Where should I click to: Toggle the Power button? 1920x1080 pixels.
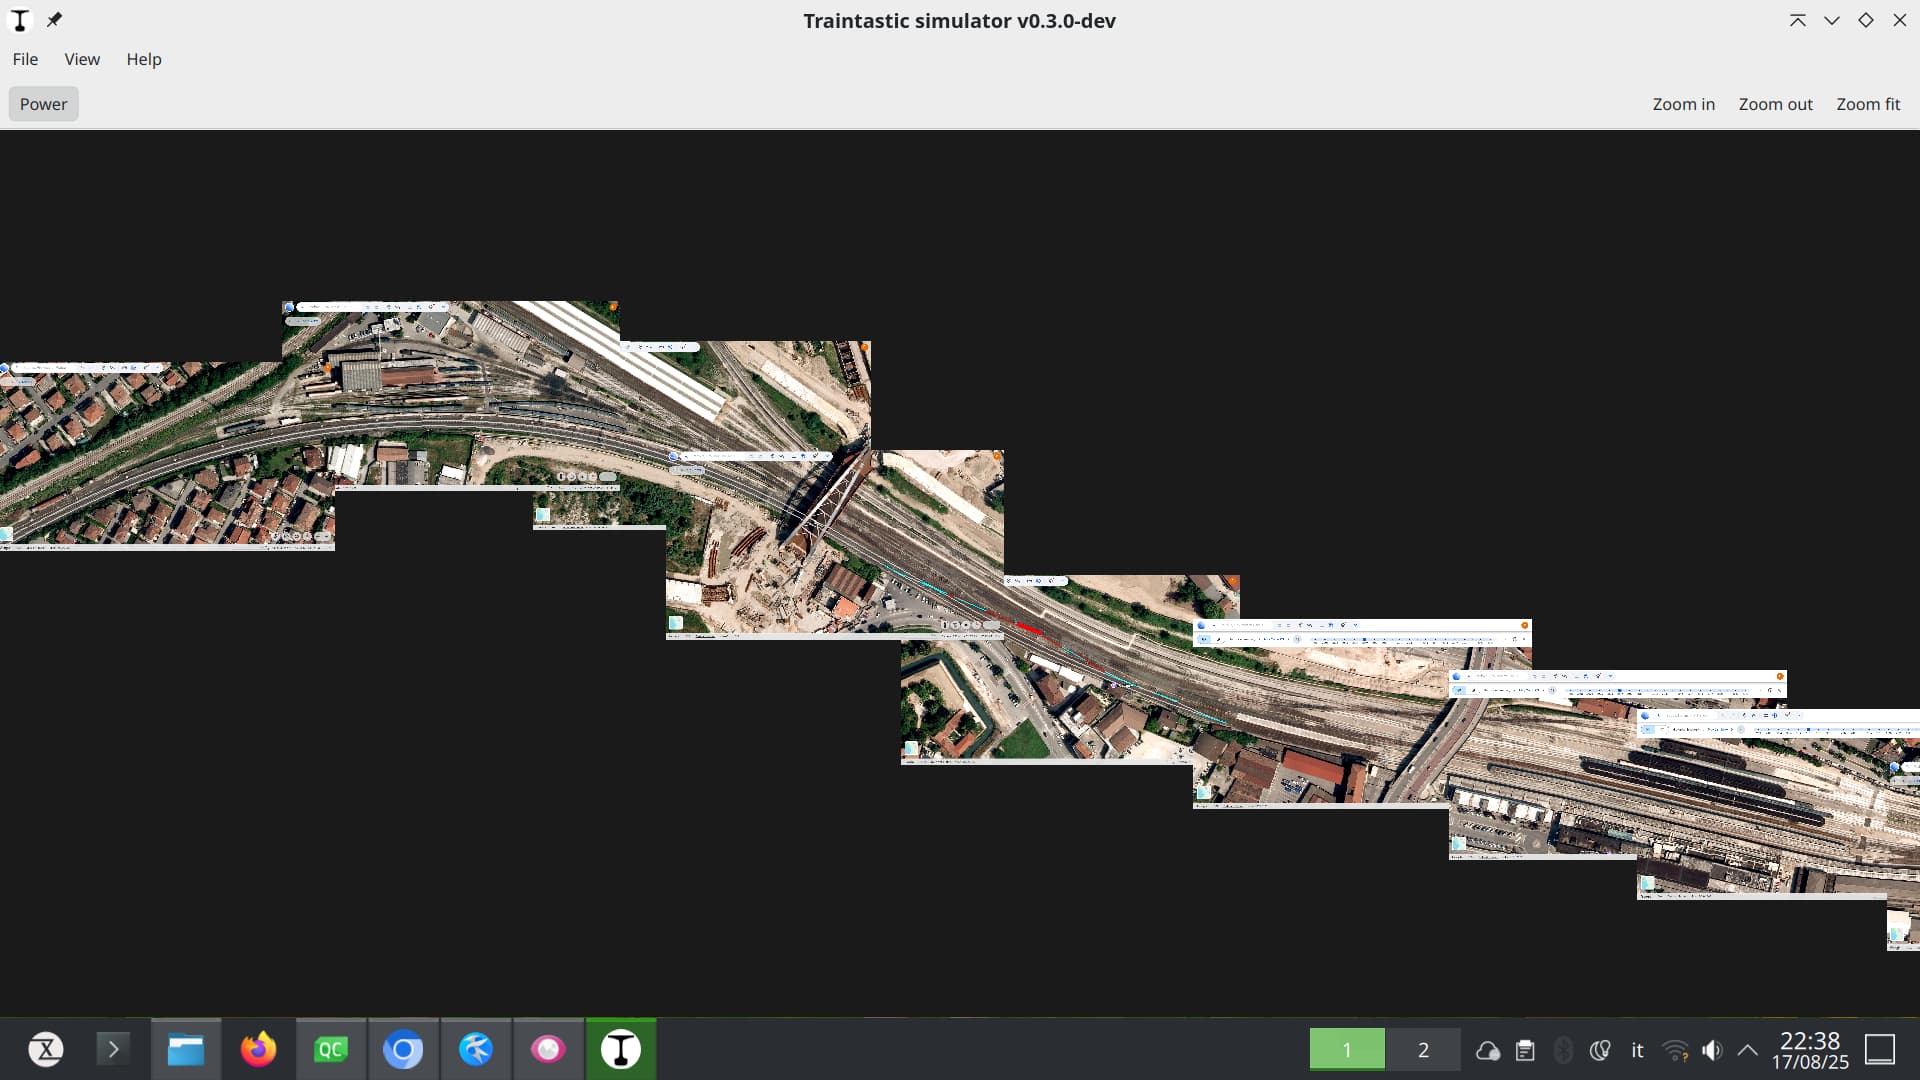pyautogui.click(x=43, y=104)
